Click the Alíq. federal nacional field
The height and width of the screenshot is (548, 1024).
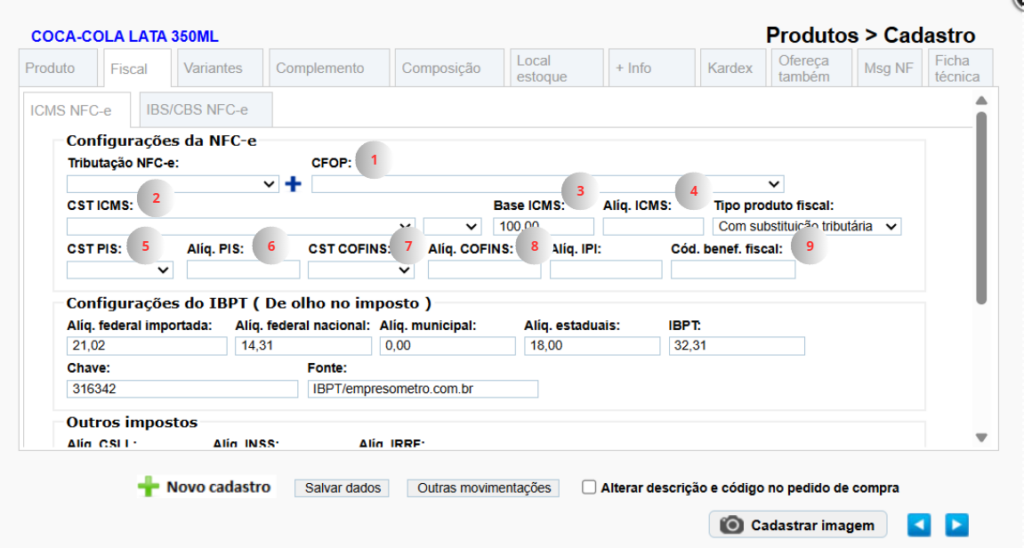click(303, 346)
